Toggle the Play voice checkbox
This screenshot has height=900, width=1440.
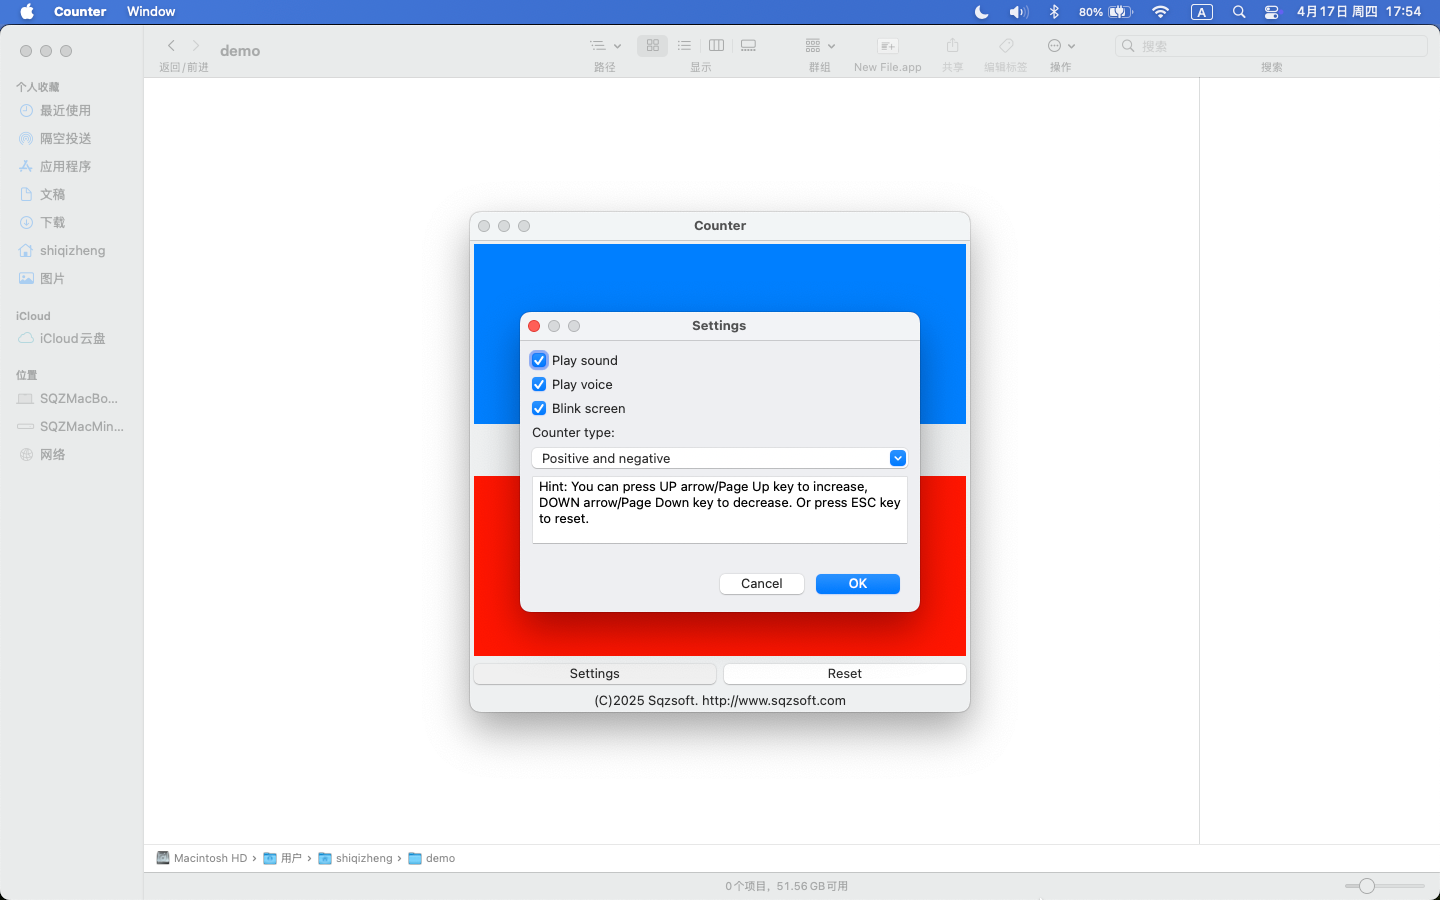click(539, 384)
